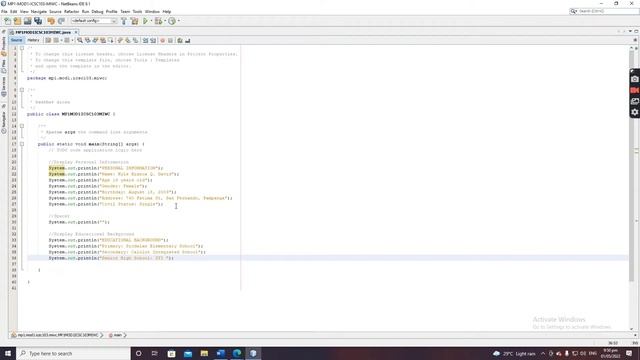The image size is (640, 360).
Task: Click the Shift Line Left editor icon
Action: coord(145,40)
